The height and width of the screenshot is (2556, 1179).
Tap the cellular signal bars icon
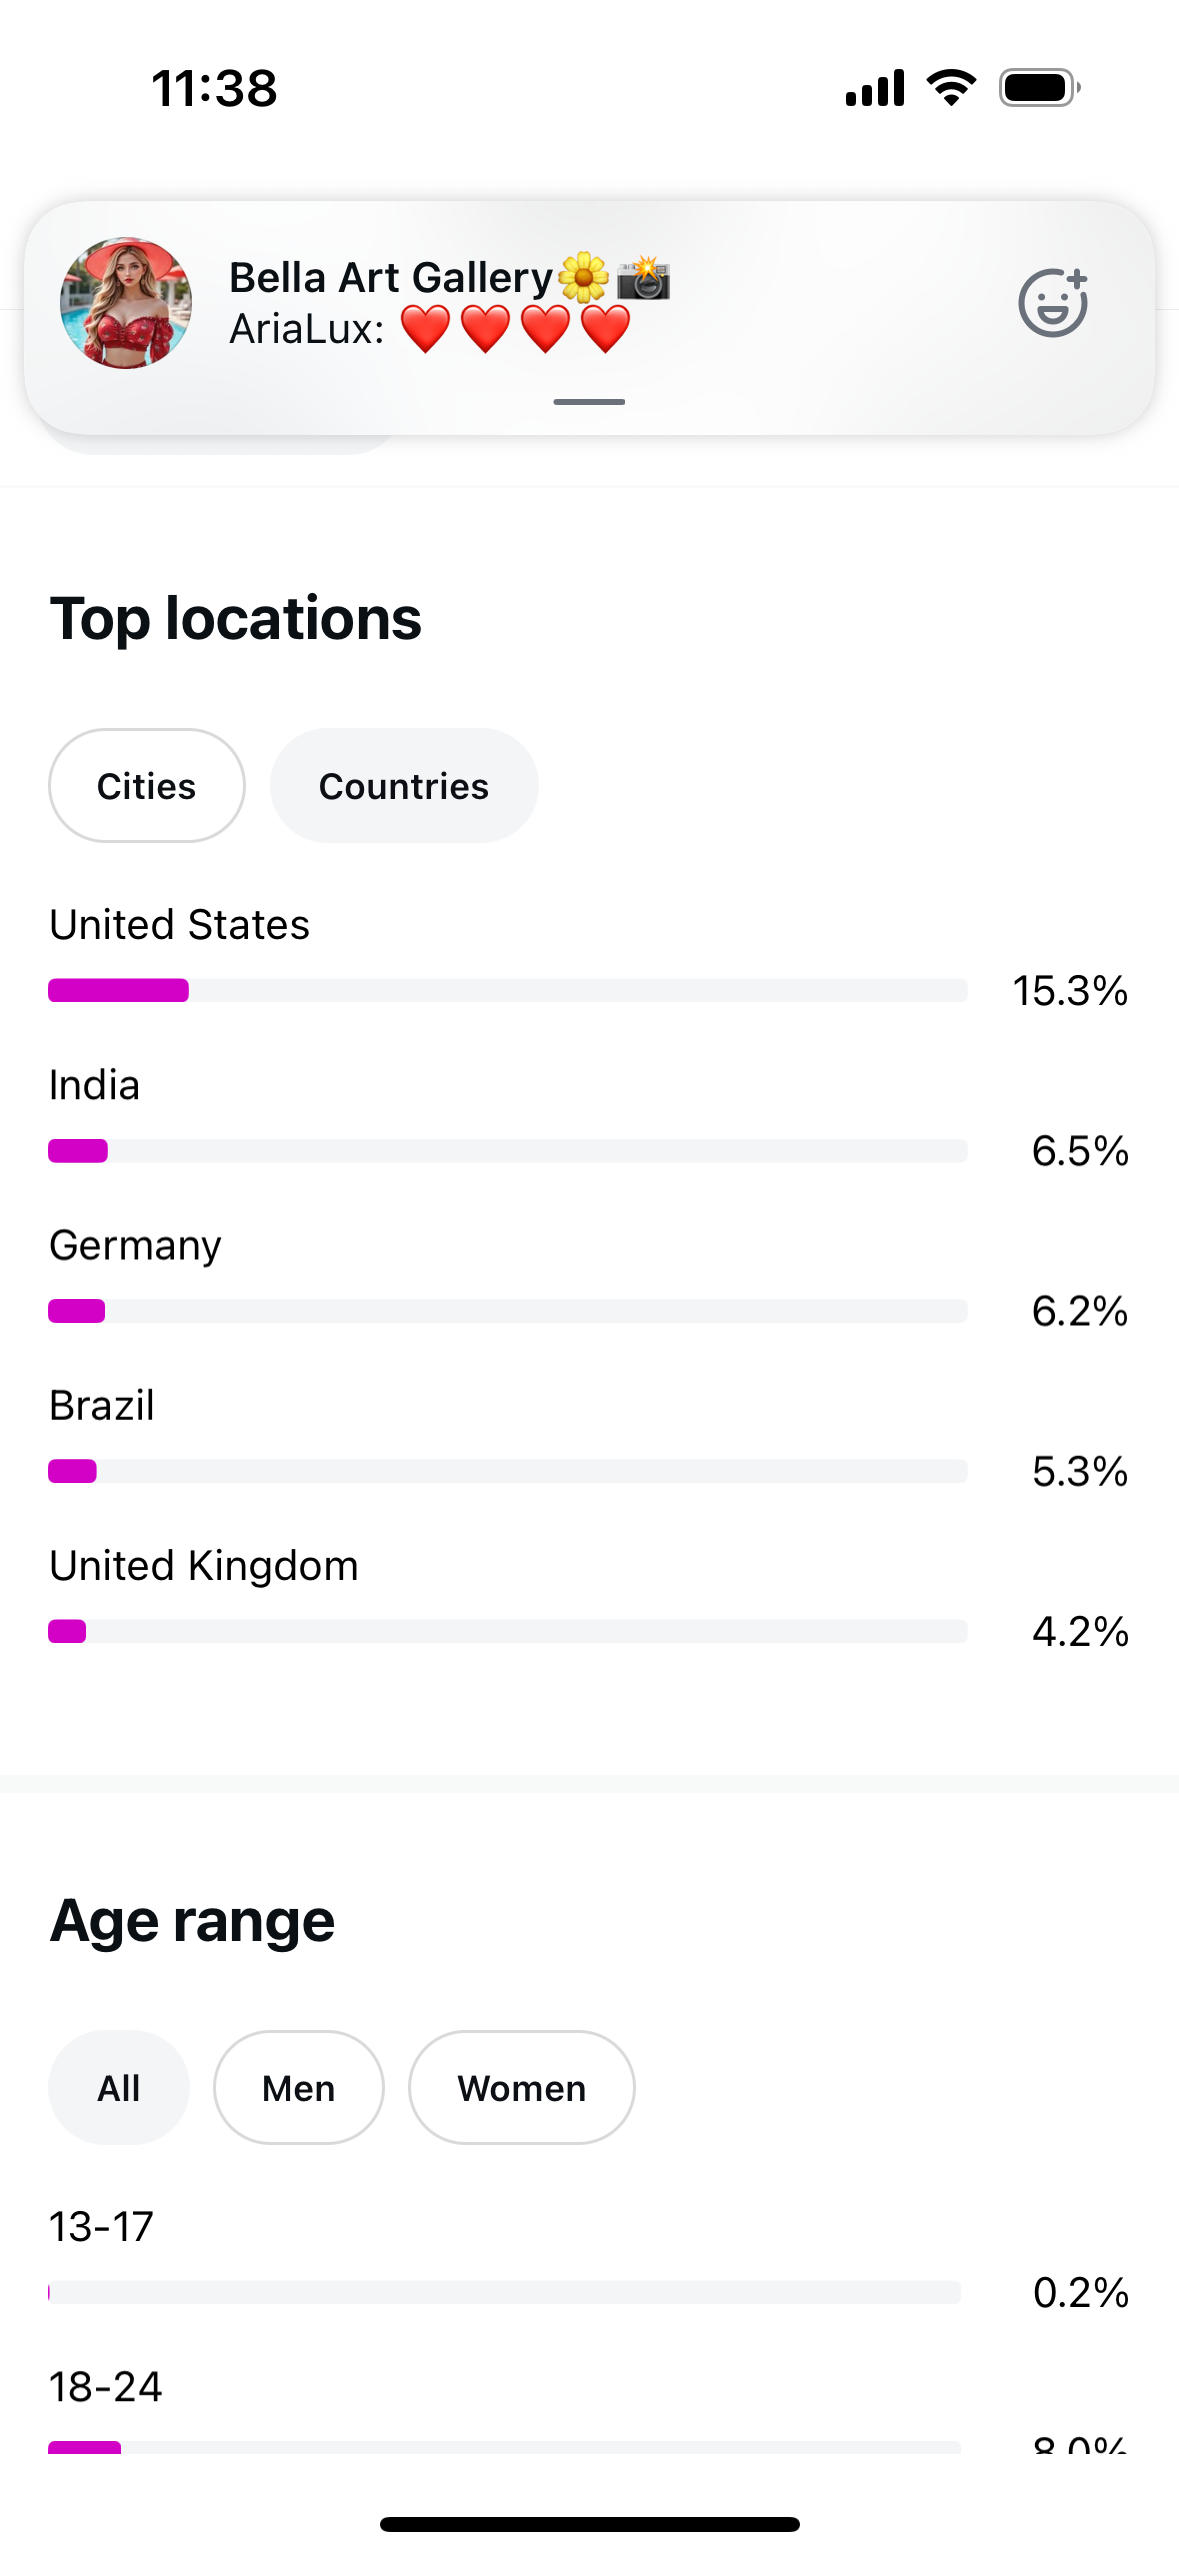(x=875, y=88)
